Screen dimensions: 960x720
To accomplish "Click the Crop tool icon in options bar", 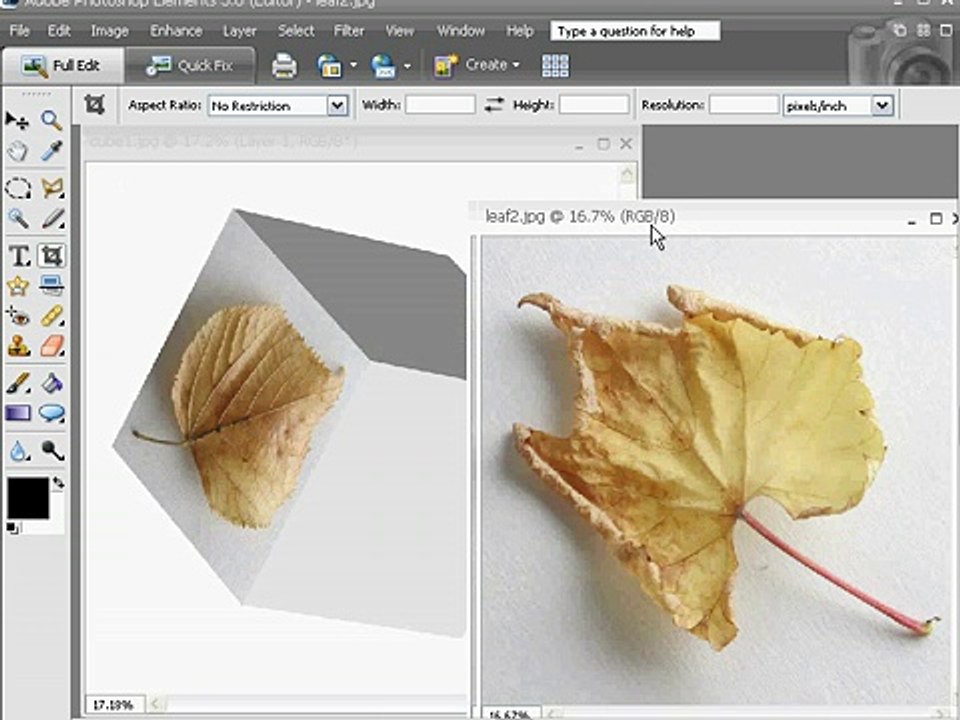I will coord(94,105).
